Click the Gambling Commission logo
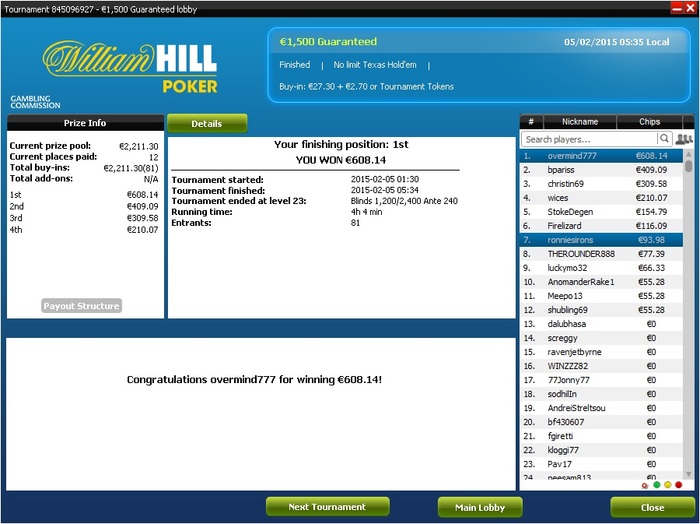Image resolution: width=700 pixels, height=524 pixels. click(35, 102)
